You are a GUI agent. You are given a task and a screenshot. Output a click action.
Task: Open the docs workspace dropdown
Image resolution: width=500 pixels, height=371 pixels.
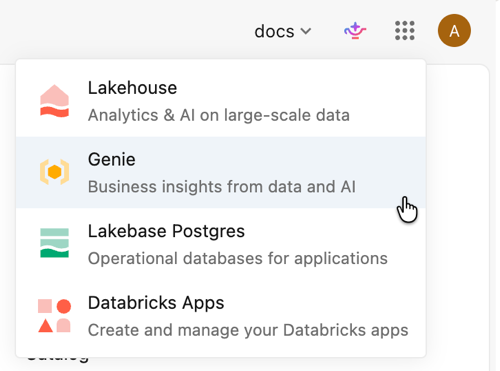click(x=283, y=31)
